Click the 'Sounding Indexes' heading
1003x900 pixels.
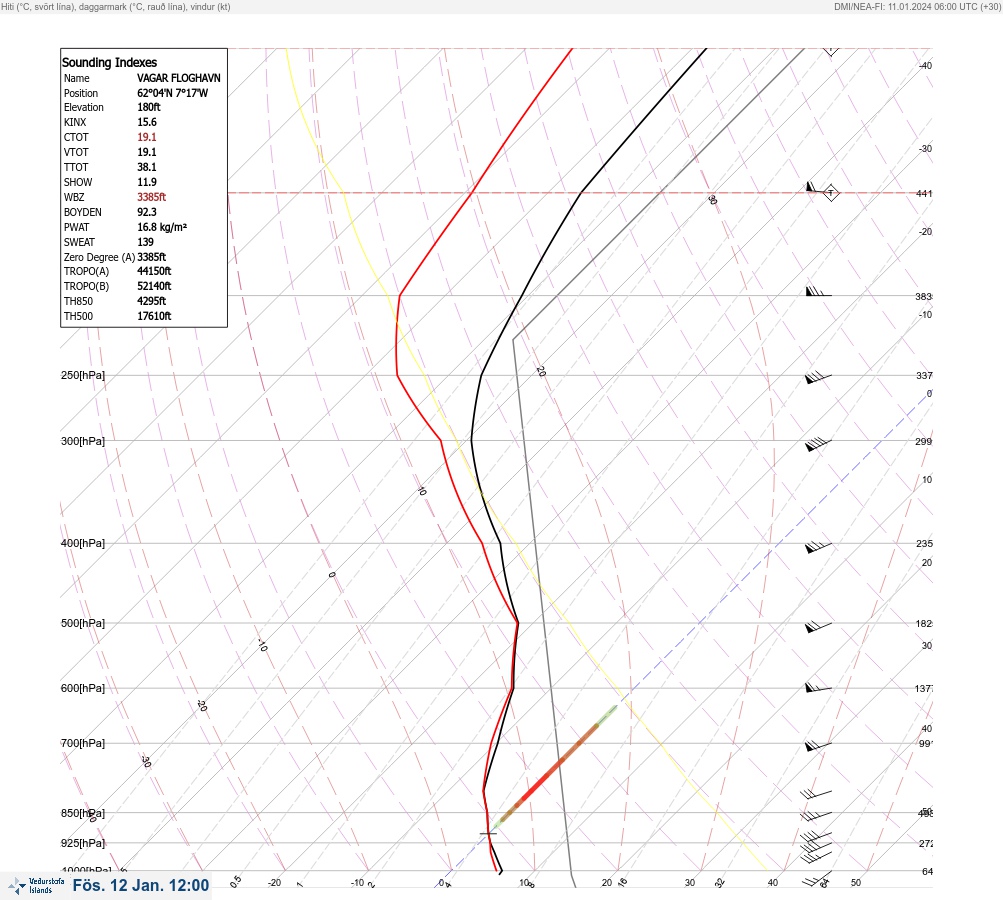(109, 63)
